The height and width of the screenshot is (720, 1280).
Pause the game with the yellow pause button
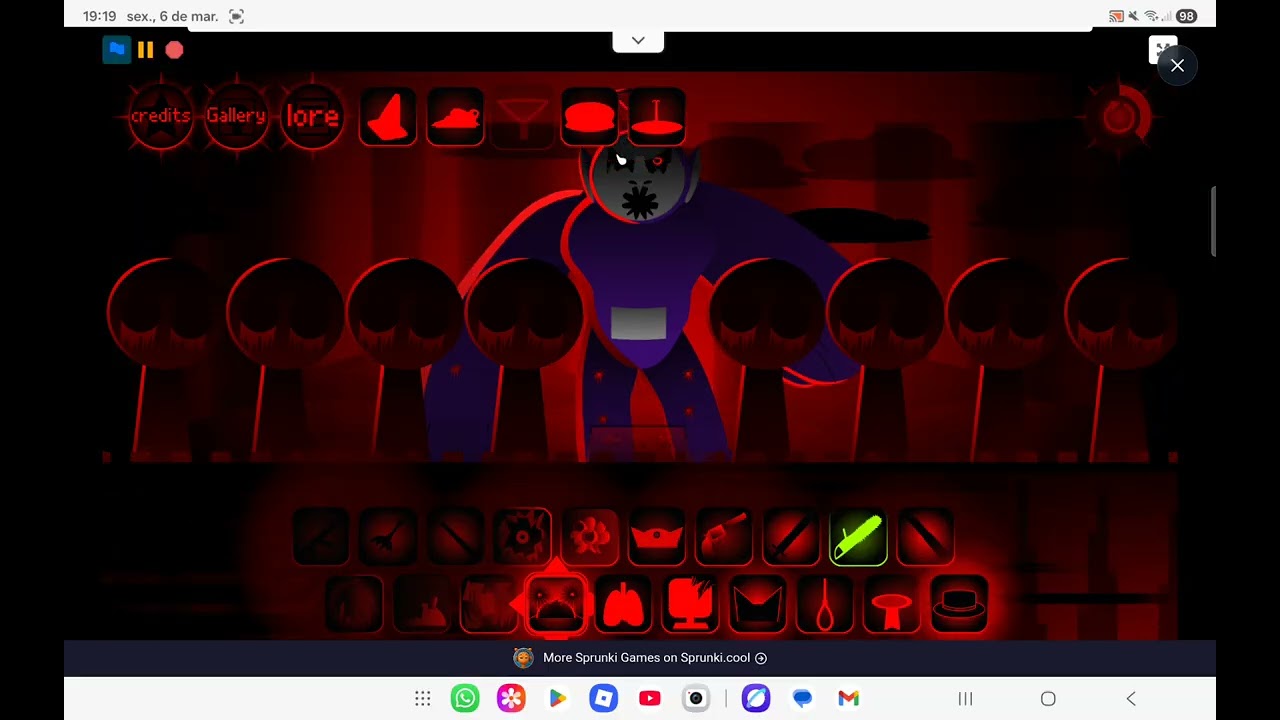[x=146, y=49]
